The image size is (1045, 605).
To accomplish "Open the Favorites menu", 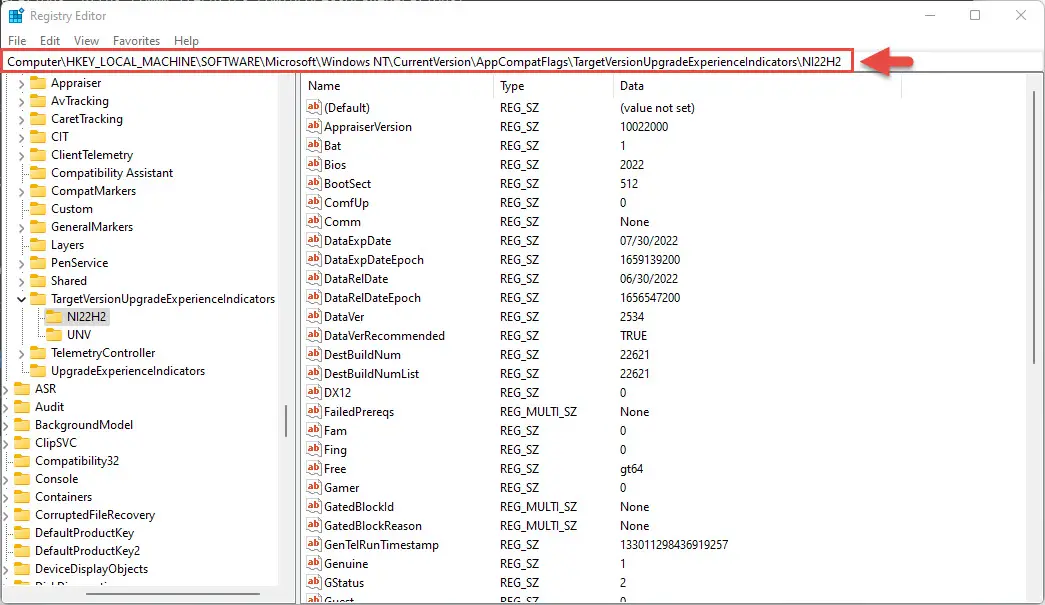I will [136, 41].
